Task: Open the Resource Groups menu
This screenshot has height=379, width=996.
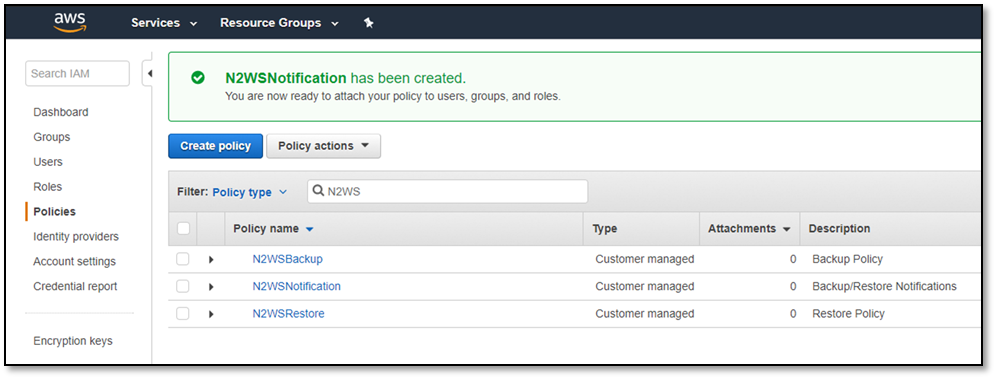Action: point(279,23)
